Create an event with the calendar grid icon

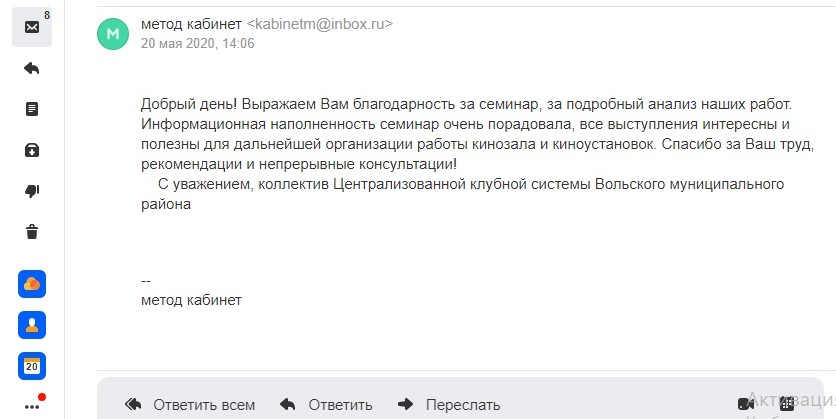coord(787,404)
